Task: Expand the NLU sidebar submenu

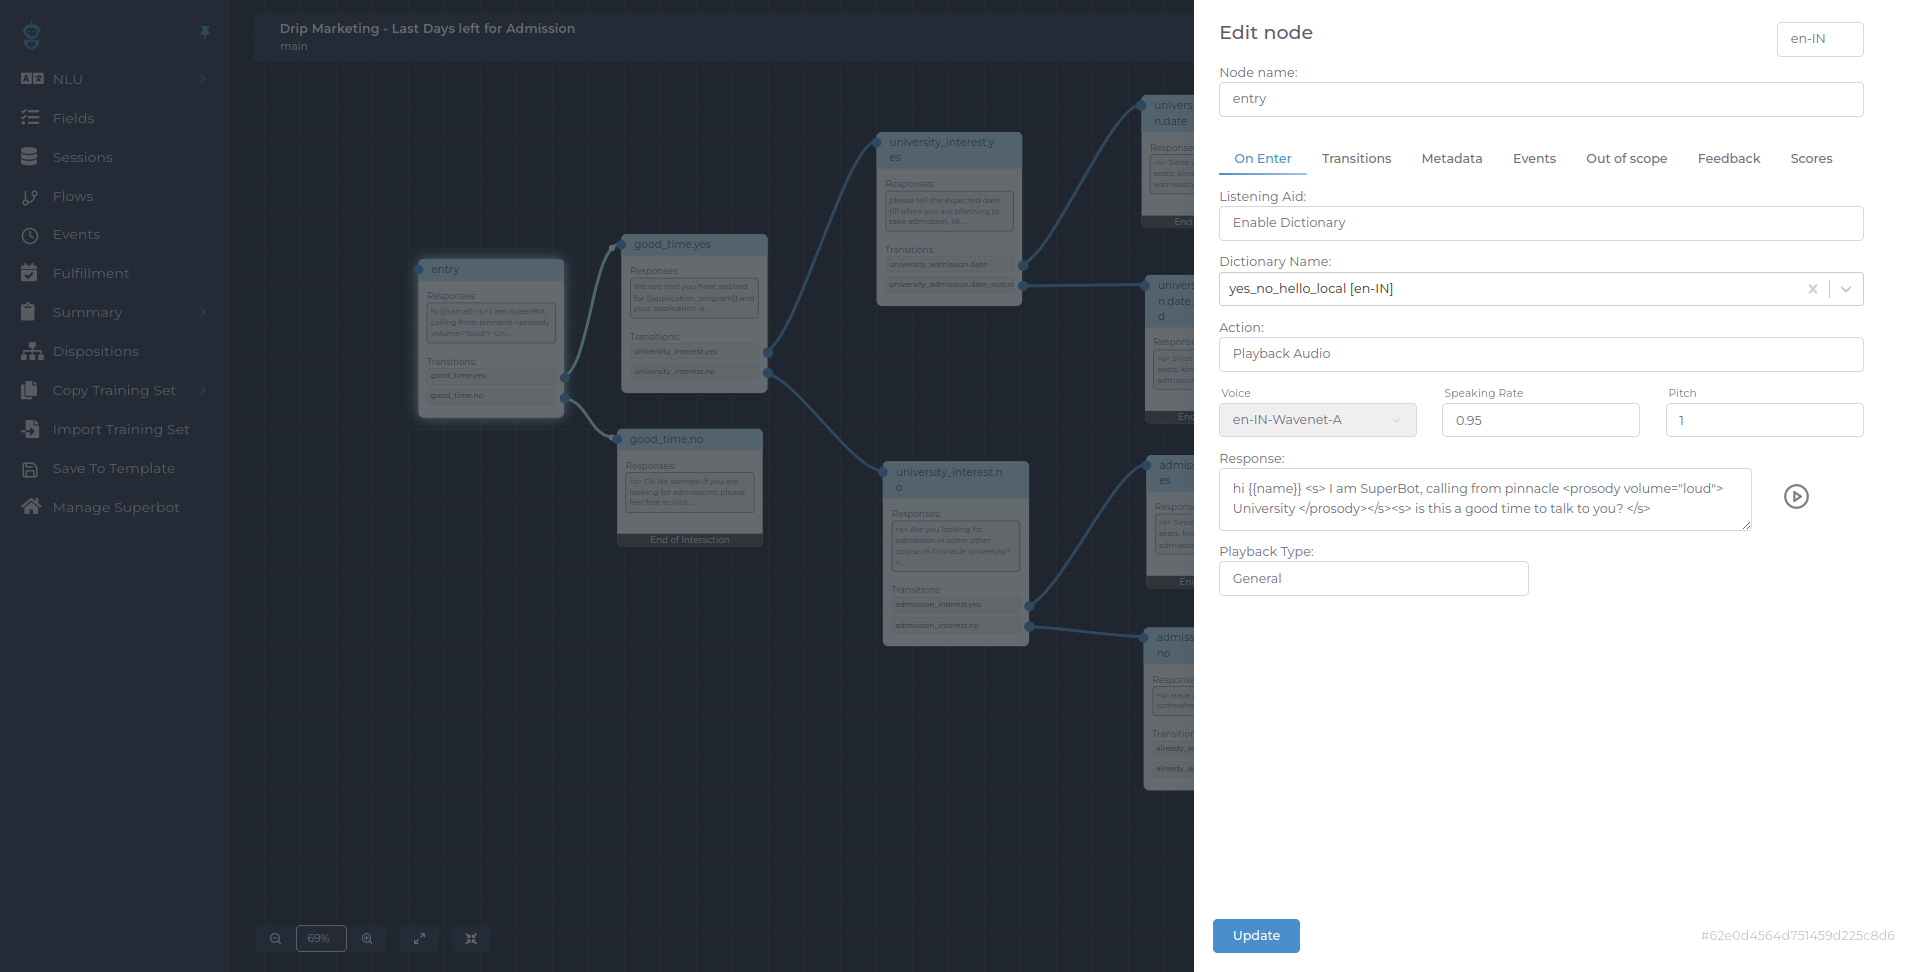Action: (x=203, y=79)
